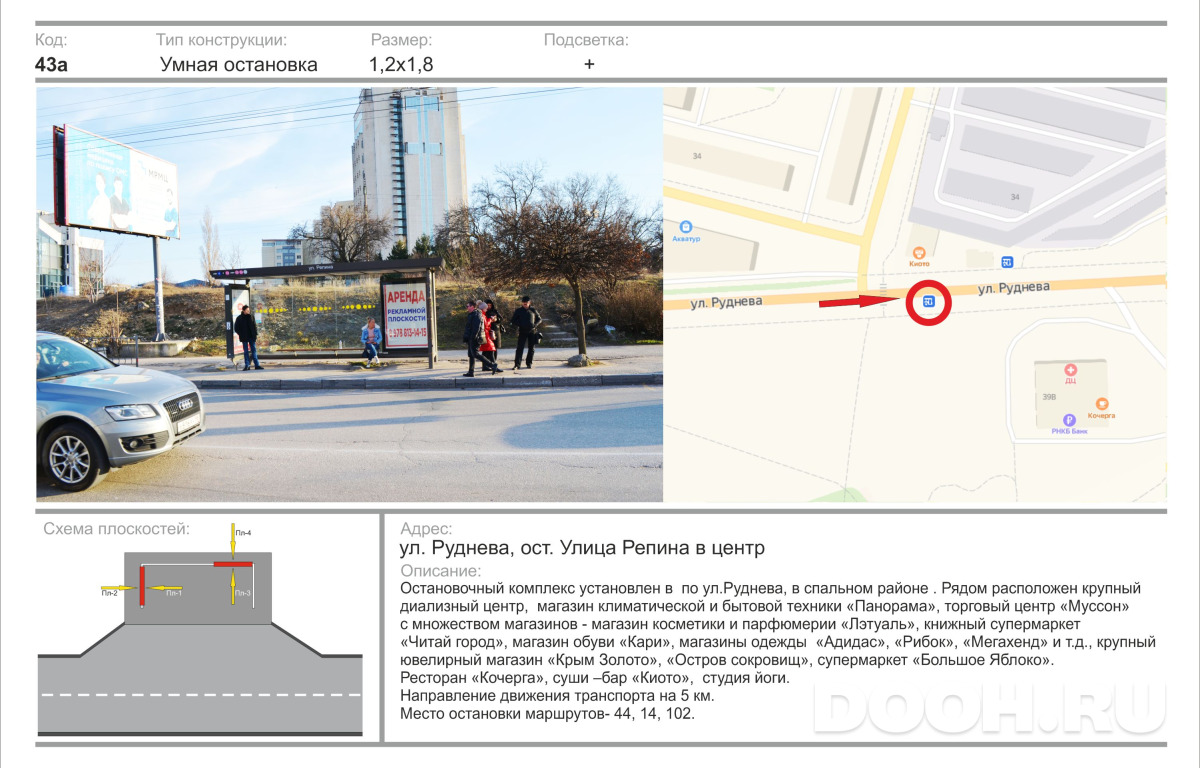Click the line 'Направление движения транспорта на 5 км.'

[x=557, y=696]
